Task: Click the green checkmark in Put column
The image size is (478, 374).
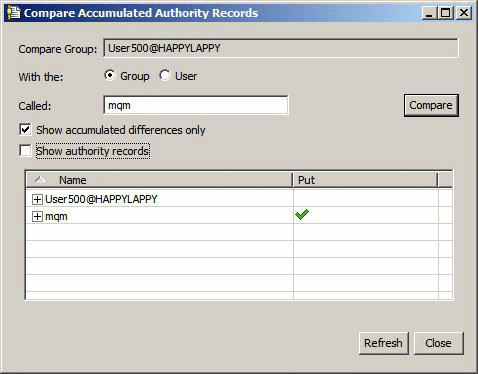Action: [302, 215]
